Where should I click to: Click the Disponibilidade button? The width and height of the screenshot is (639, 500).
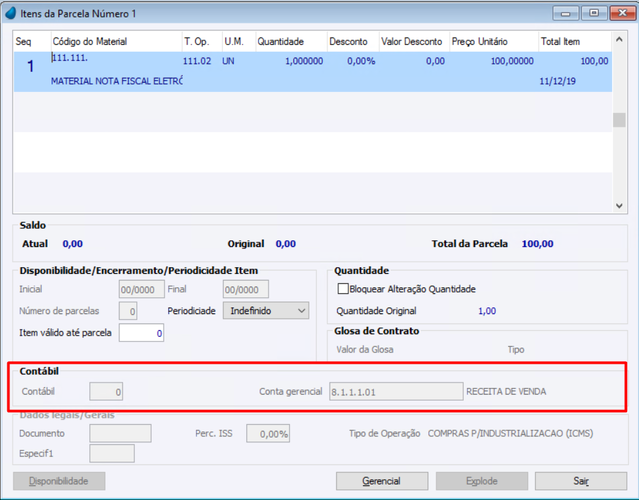point(59,481)
